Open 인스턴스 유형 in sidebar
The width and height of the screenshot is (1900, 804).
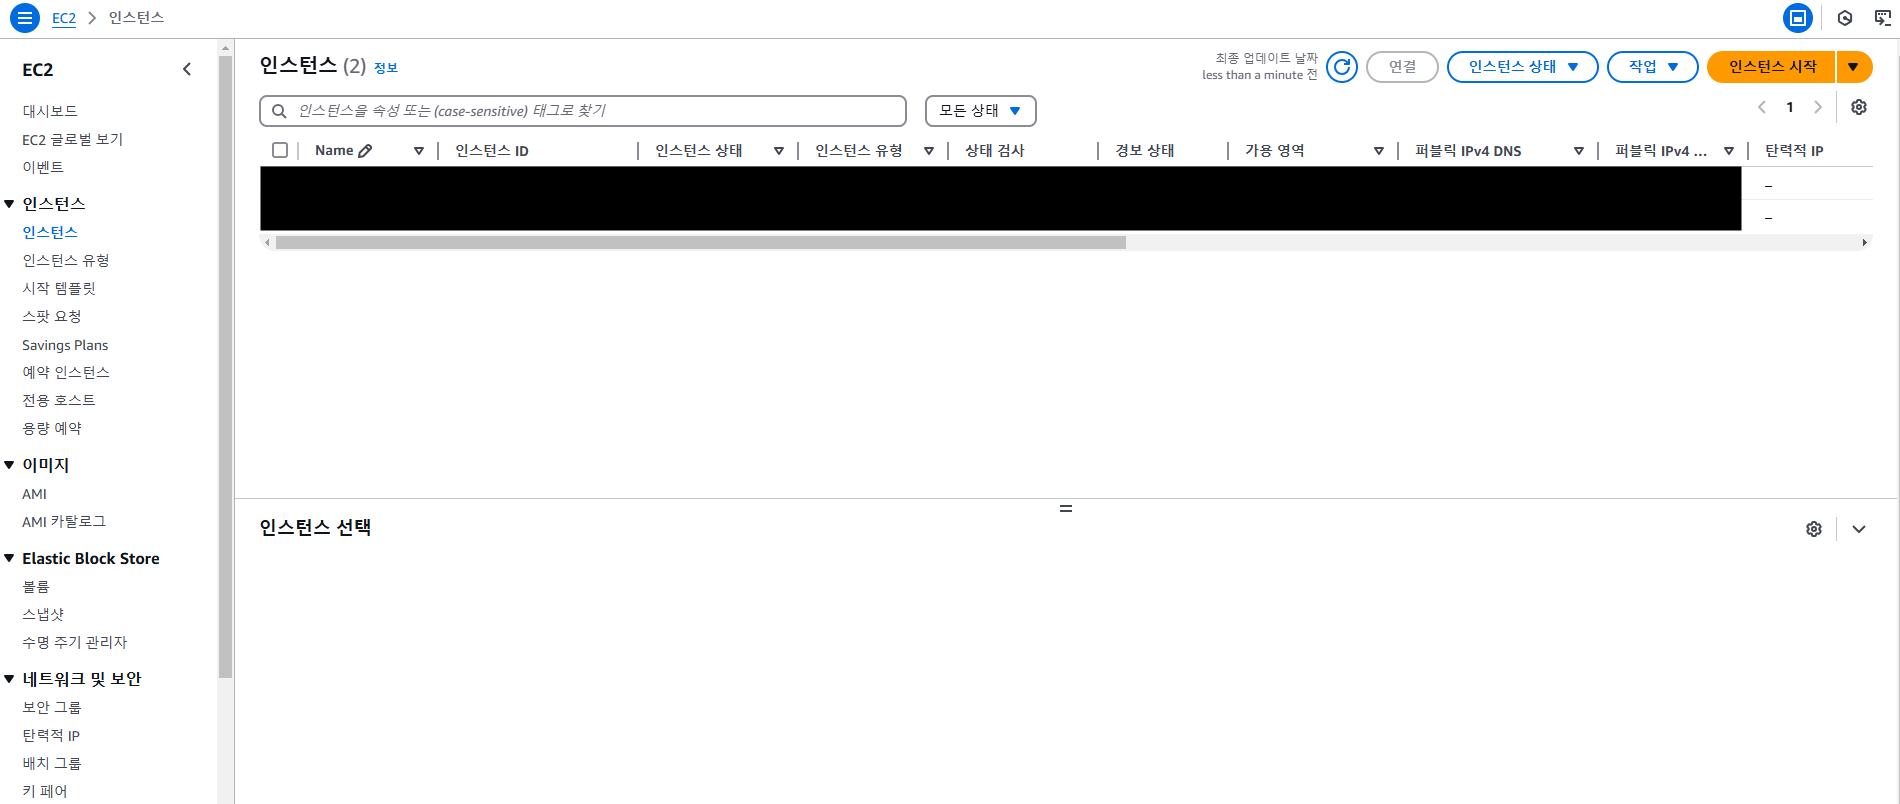pyautogui.click(x=66, y=260)
